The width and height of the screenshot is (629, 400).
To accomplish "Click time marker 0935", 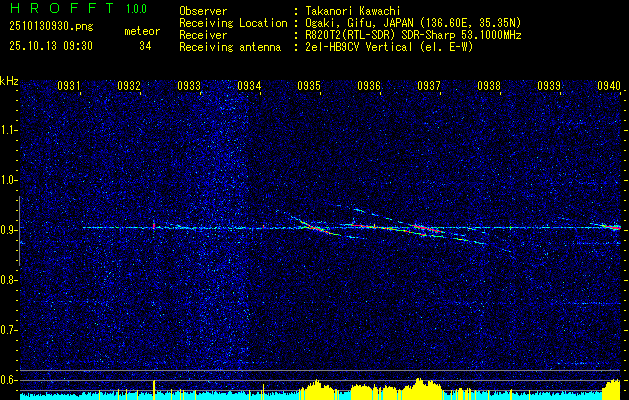I will tap(309, 86).
